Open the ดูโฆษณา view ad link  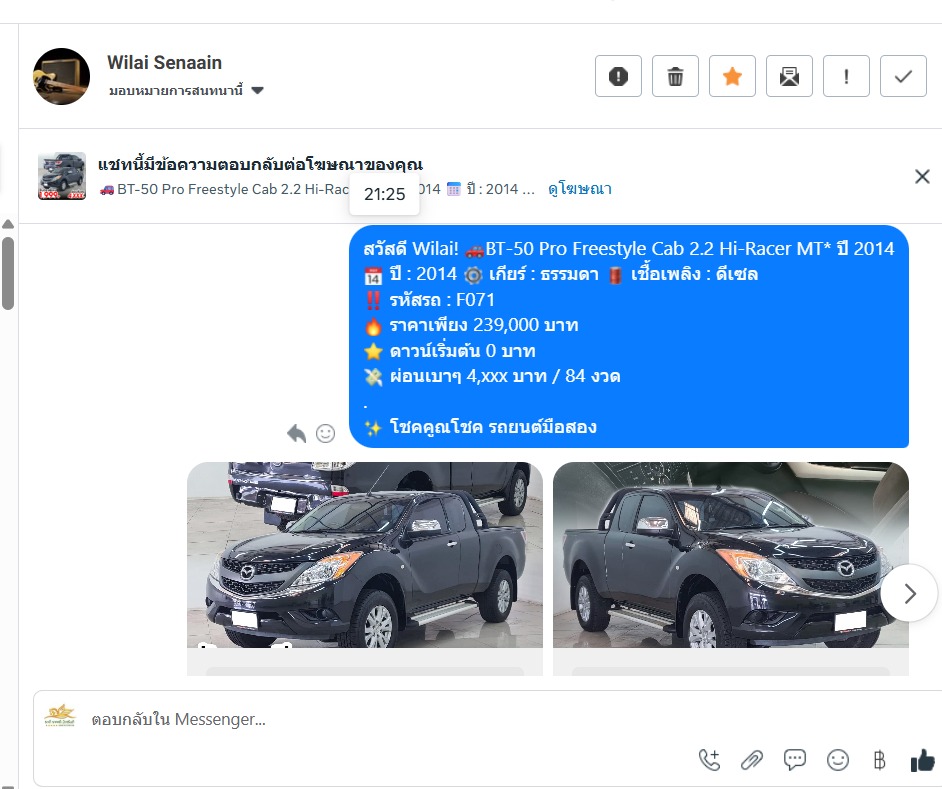tap(580, 189)
